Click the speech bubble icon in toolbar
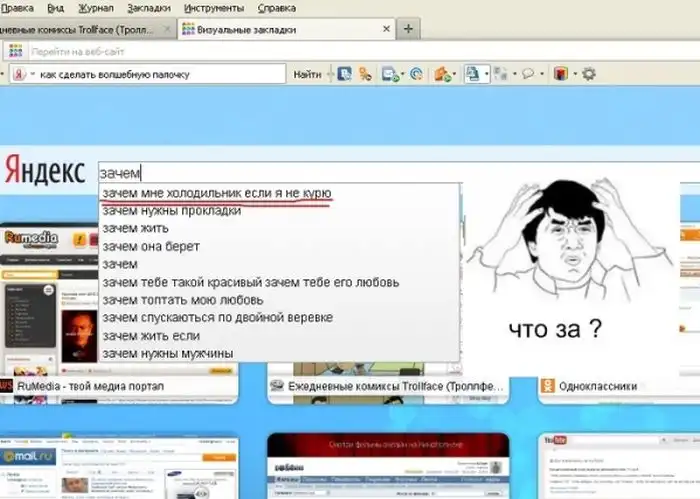 point(527,74)
